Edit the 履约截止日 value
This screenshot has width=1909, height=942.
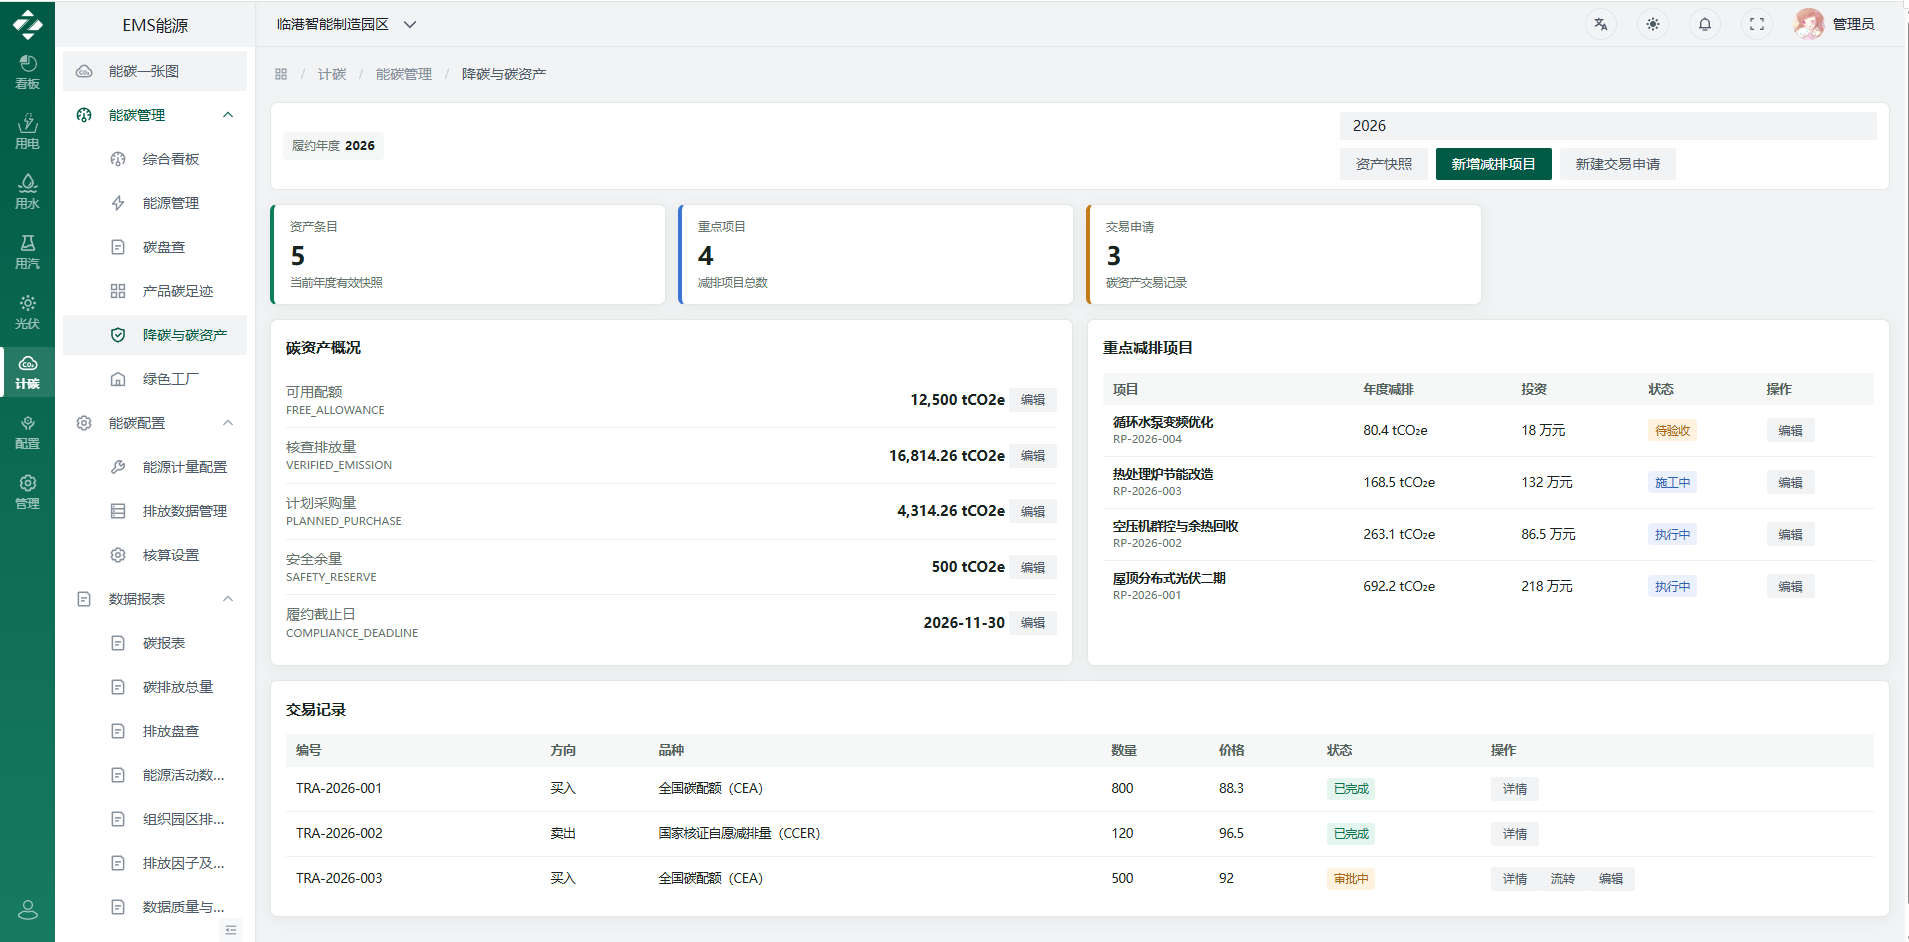tap(1033, 623)
